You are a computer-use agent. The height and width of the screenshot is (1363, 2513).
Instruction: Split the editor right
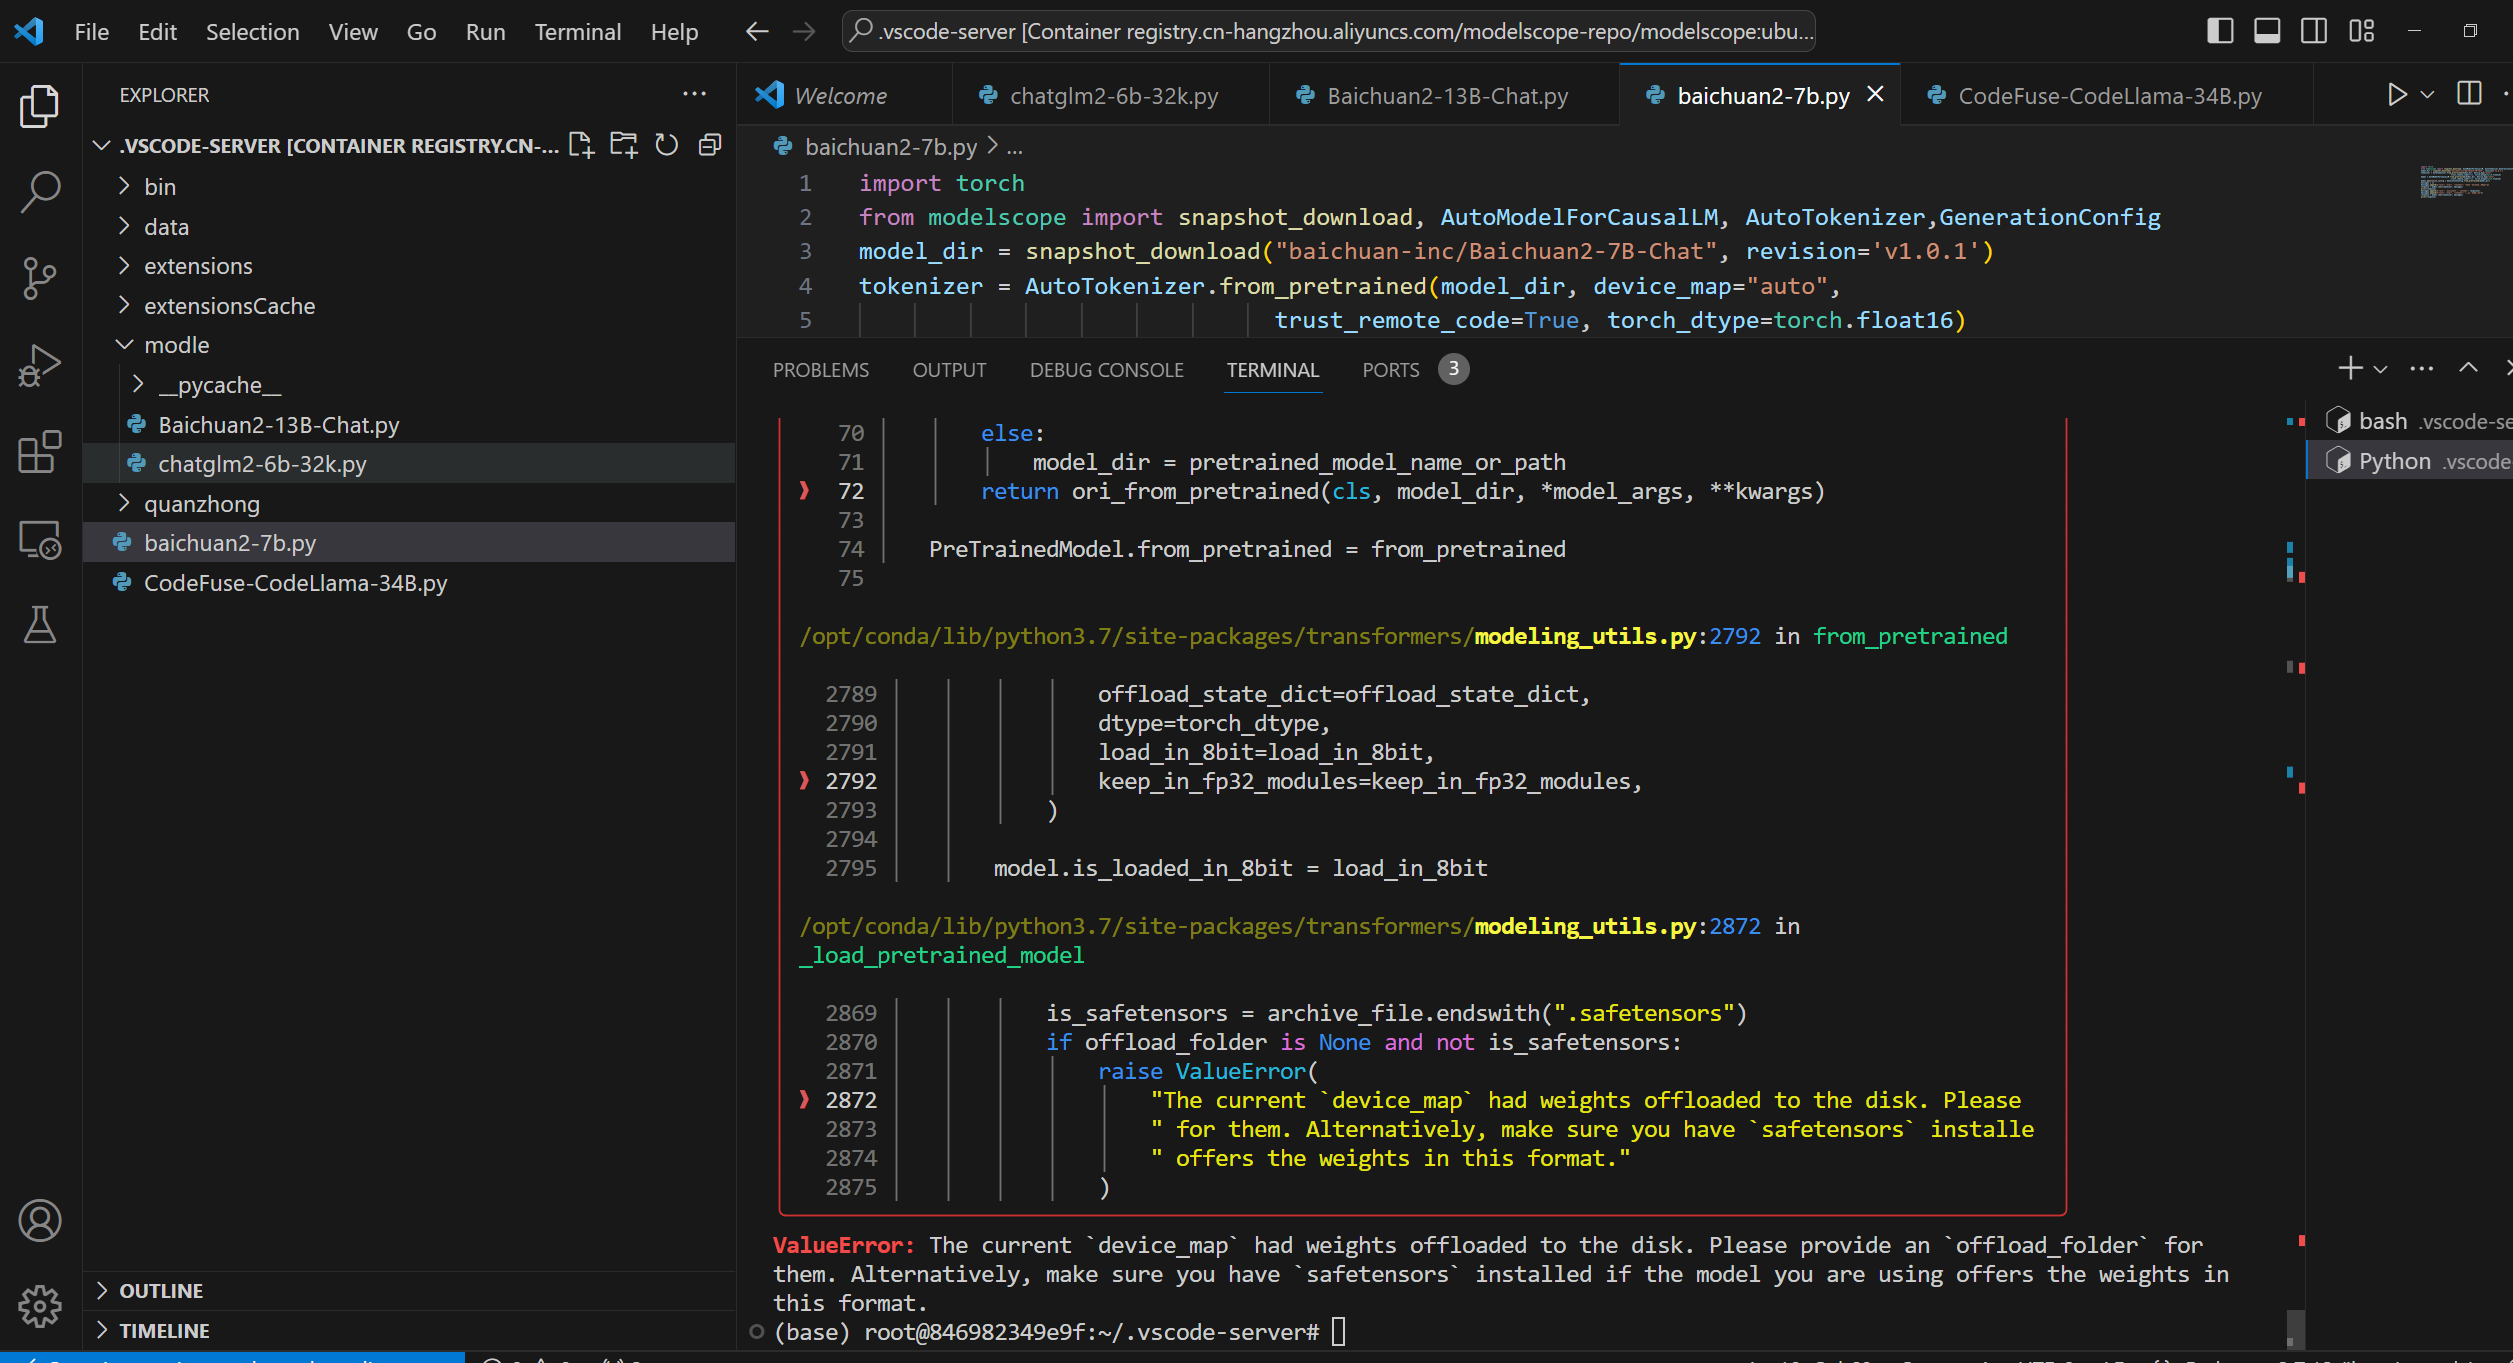[2469, 94]
